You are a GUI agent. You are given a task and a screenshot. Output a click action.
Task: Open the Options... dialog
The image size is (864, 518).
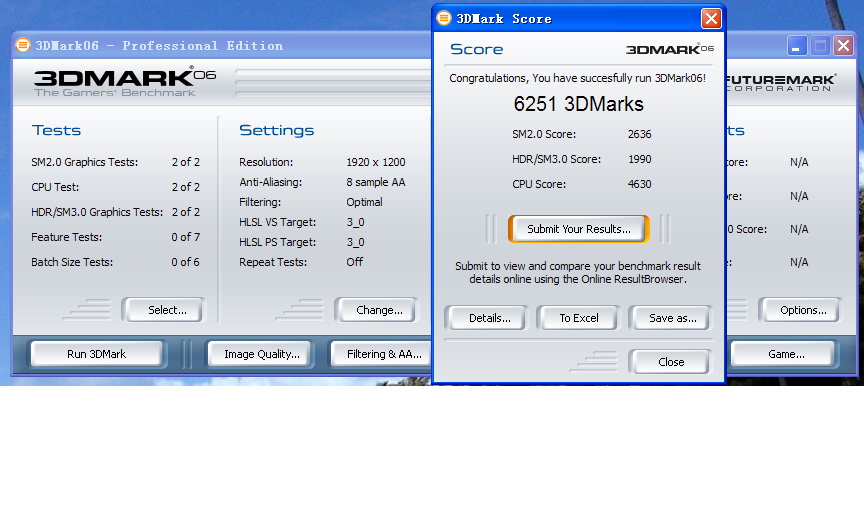click(803, 310)
